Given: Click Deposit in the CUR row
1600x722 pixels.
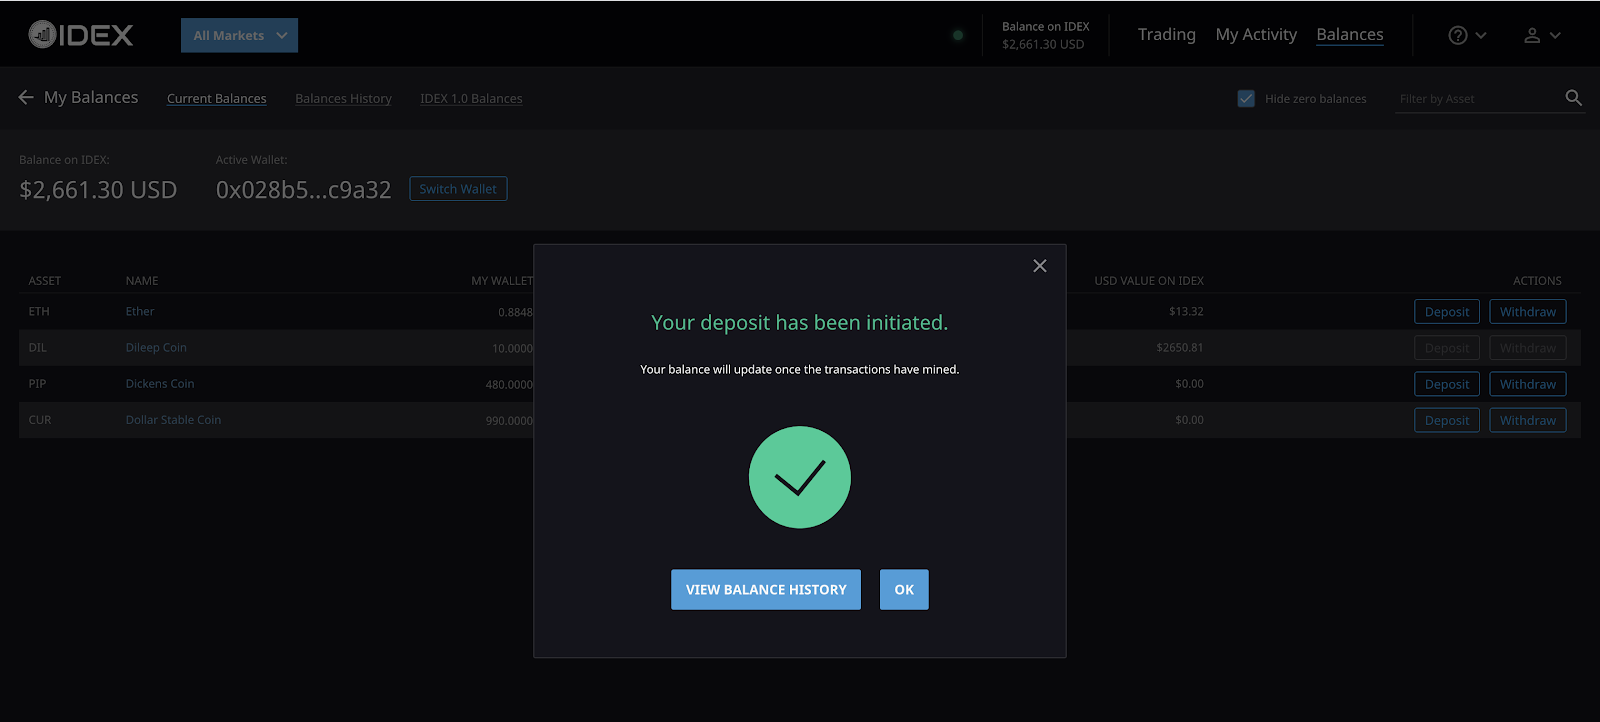Looking at the screenshot, I should pyautogui.click(x=1447, y=421).
